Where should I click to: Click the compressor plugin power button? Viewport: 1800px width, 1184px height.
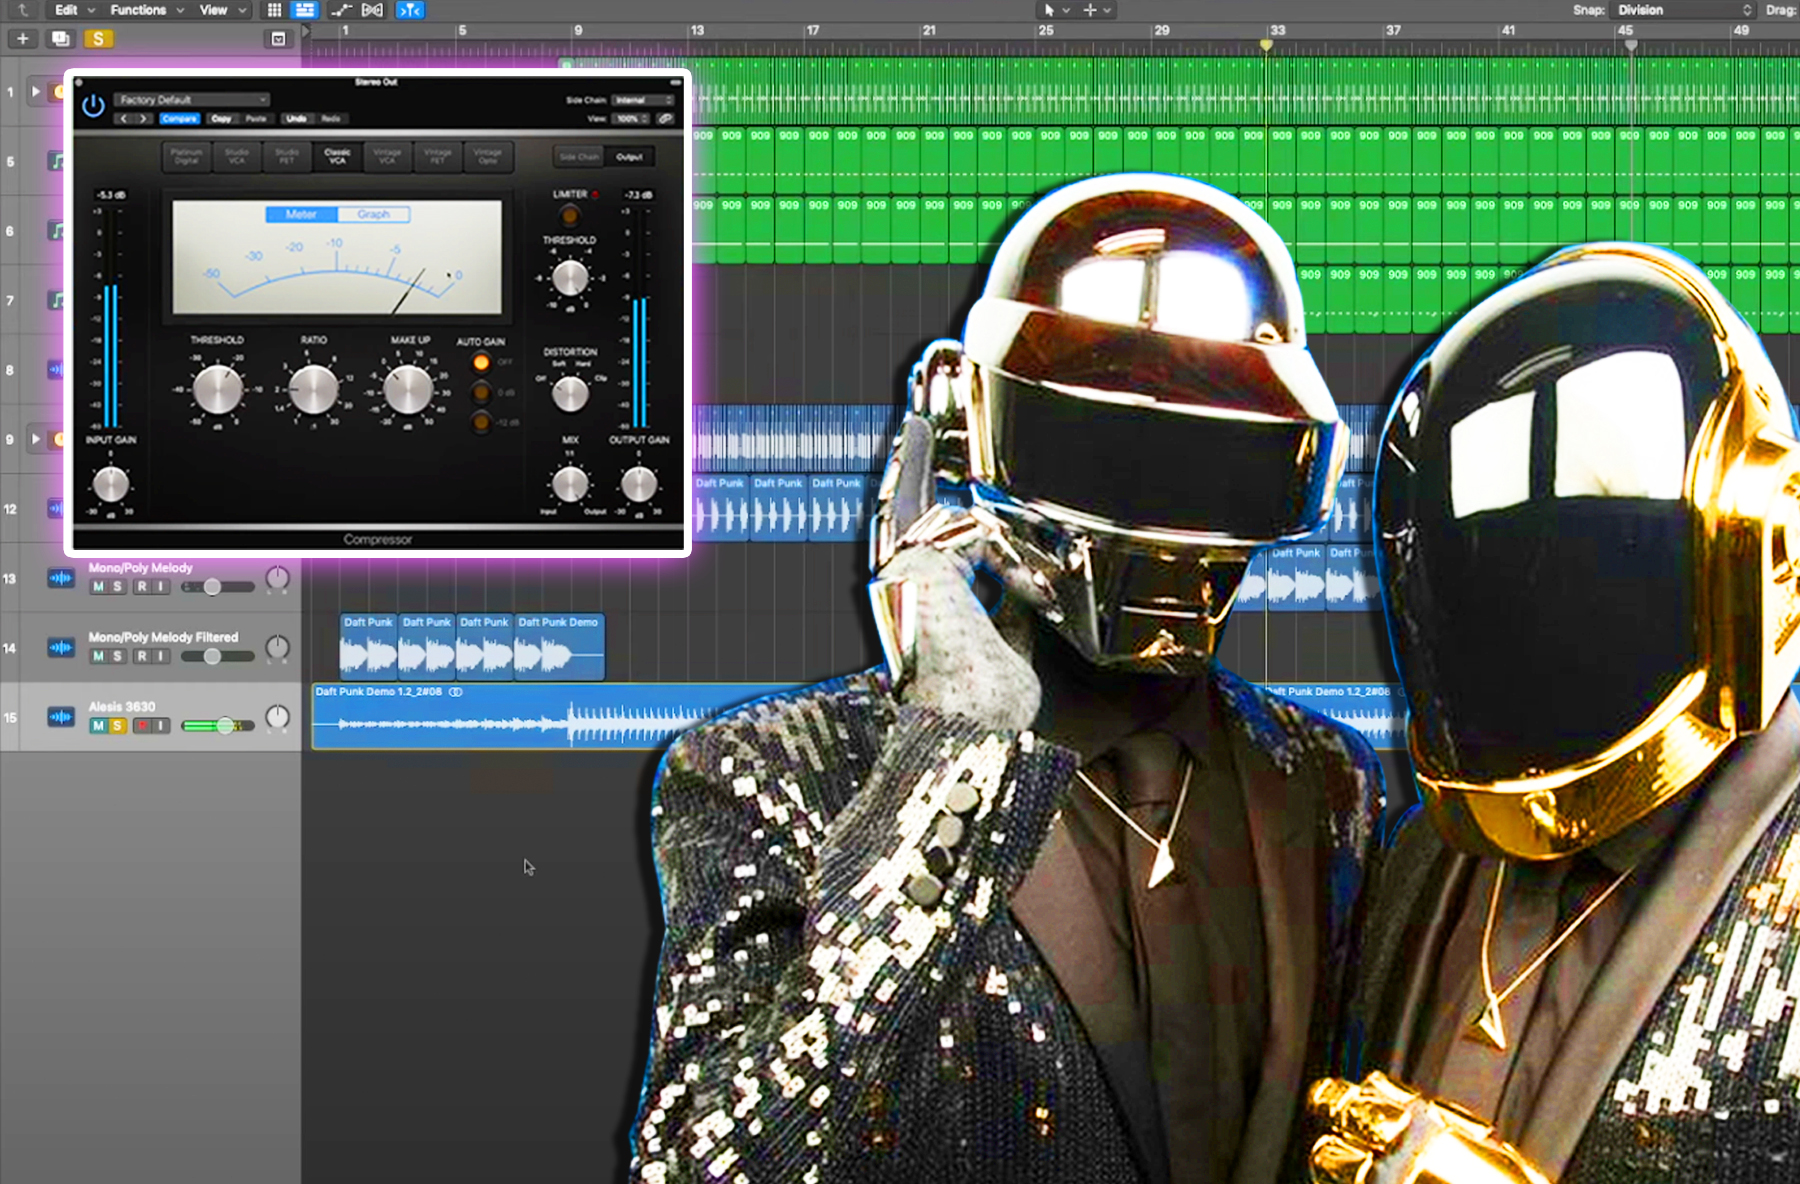click(93, 106)
